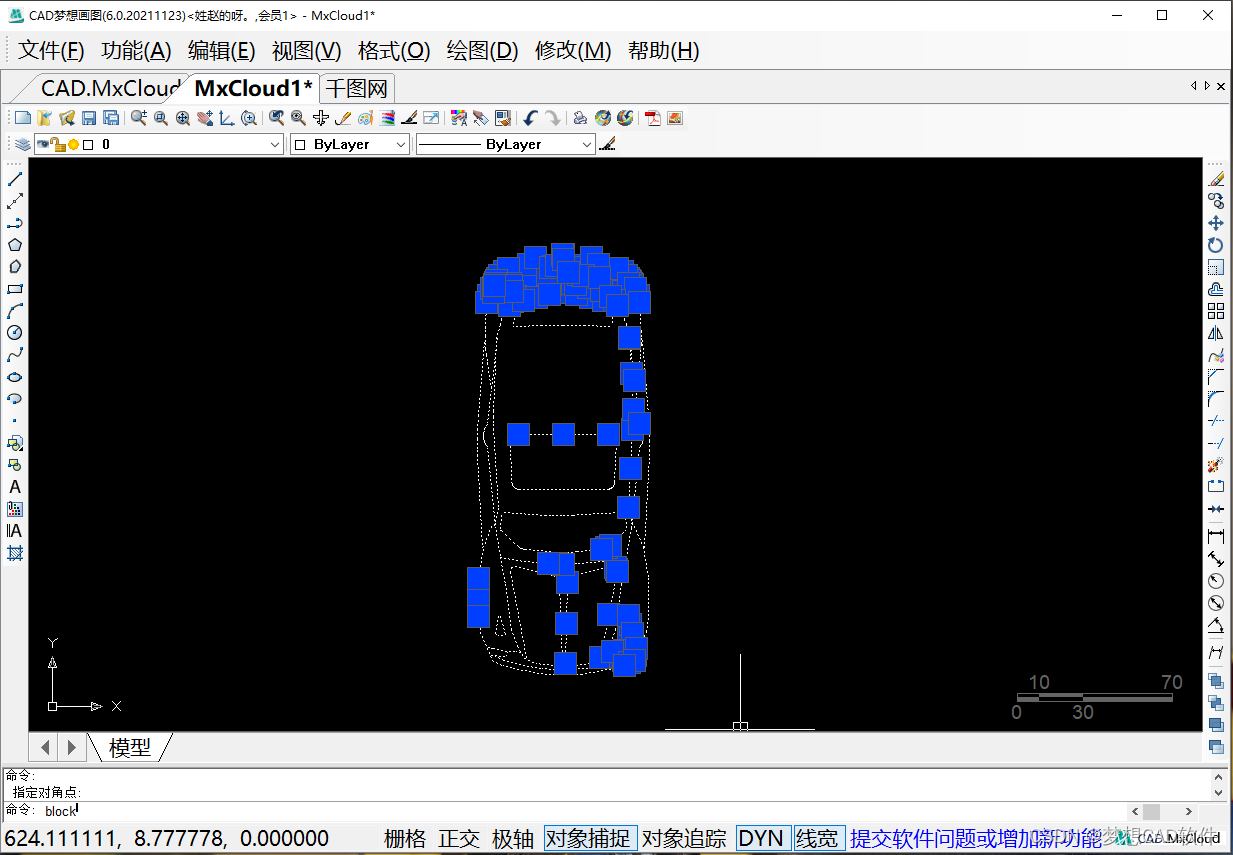
Task: Click the layer 0 color square swatch
Action: [88, 145]
